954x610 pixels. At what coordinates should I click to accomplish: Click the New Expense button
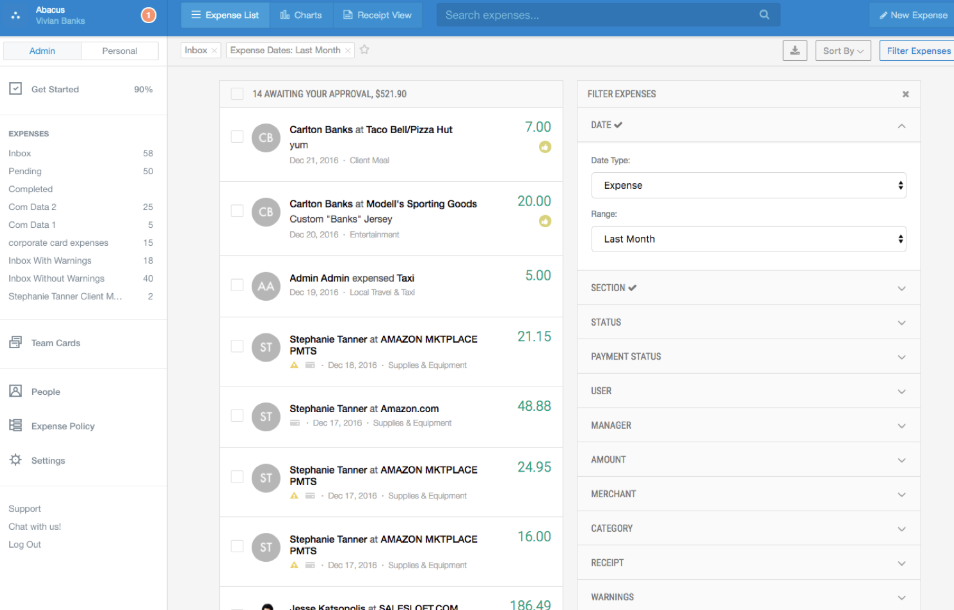(912, 15)
